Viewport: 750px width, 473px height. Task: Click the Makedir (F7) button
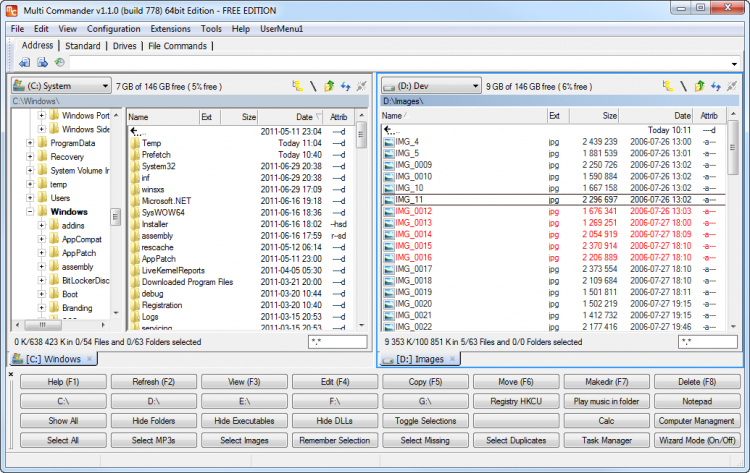(607, 382)
